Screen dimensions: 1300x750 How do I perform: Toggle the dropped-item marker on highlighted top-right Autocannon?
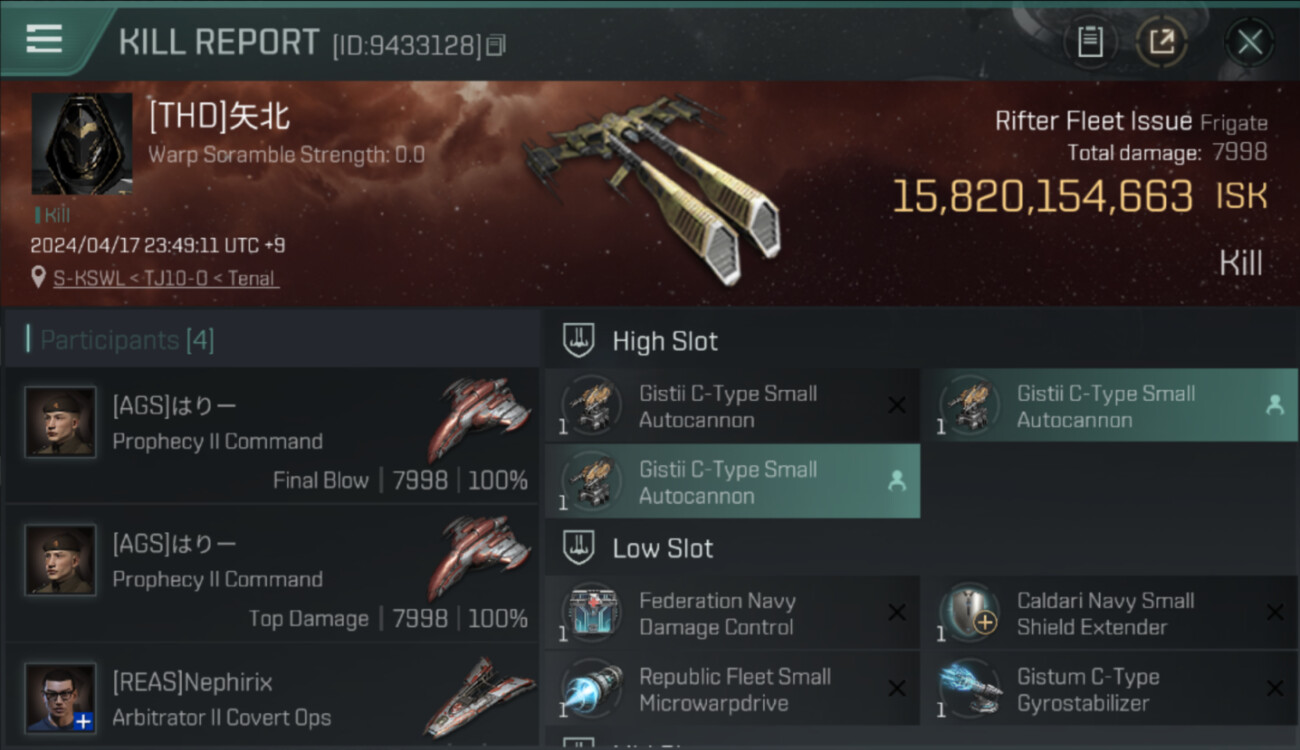(1275, 405)
